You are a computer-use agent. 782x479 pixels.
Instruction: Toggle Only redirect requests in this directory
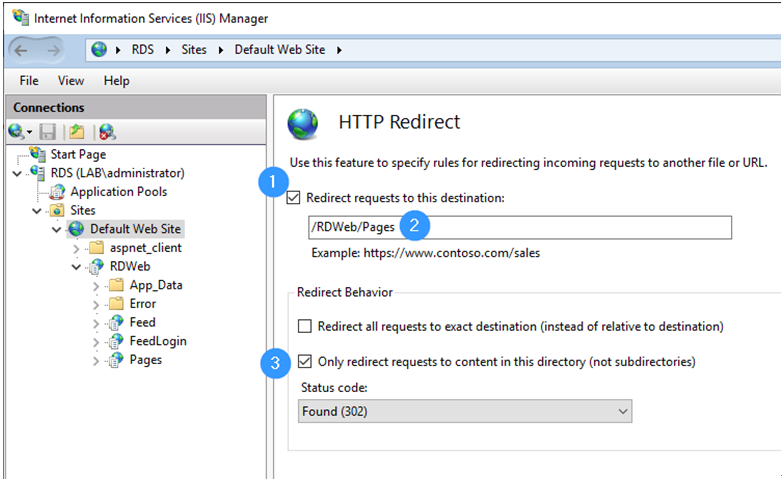tap(305, 361)
